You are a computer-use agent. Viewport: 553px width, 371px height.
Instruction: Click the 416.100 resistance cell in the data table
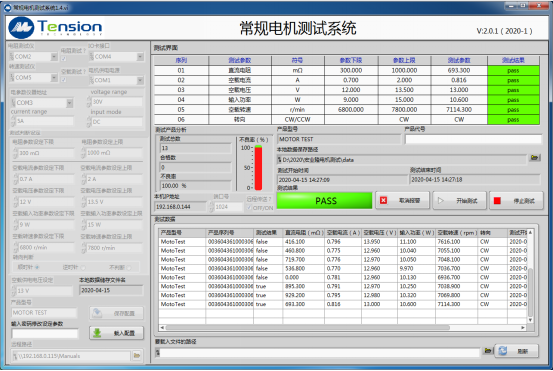(304, 242)
